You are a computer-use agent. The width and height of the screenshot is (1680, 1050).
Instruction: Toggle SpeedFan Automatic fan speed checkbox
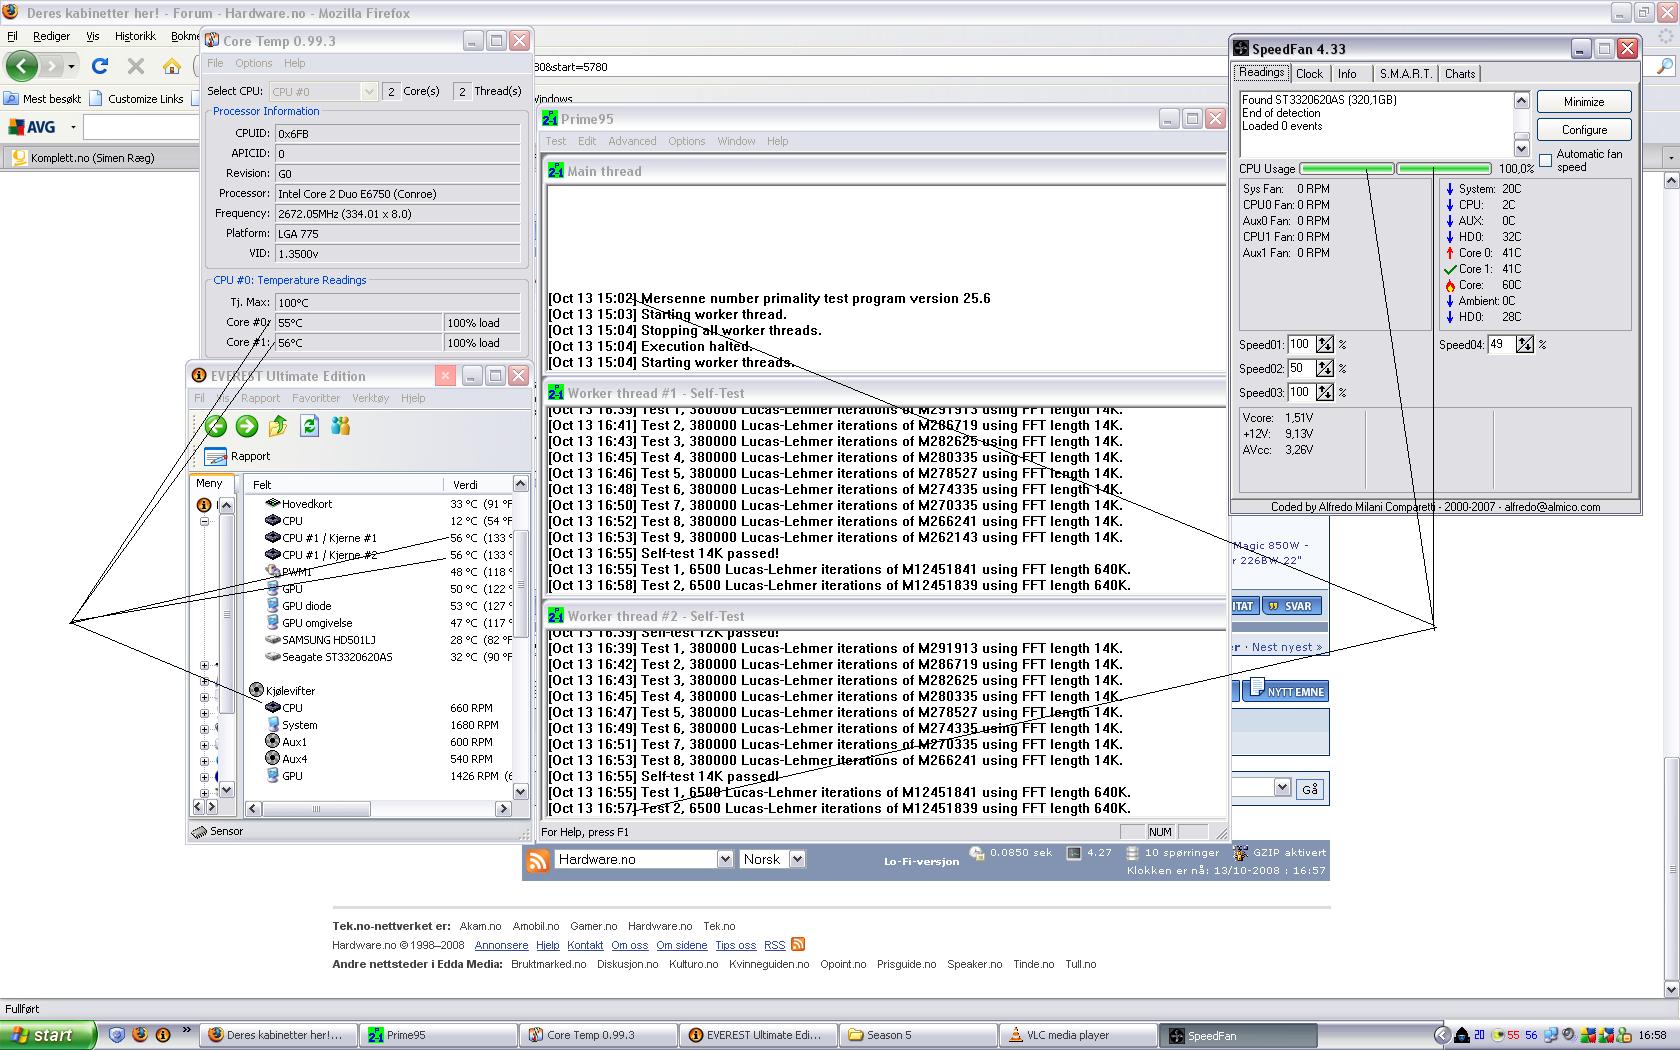point(1546,160)
